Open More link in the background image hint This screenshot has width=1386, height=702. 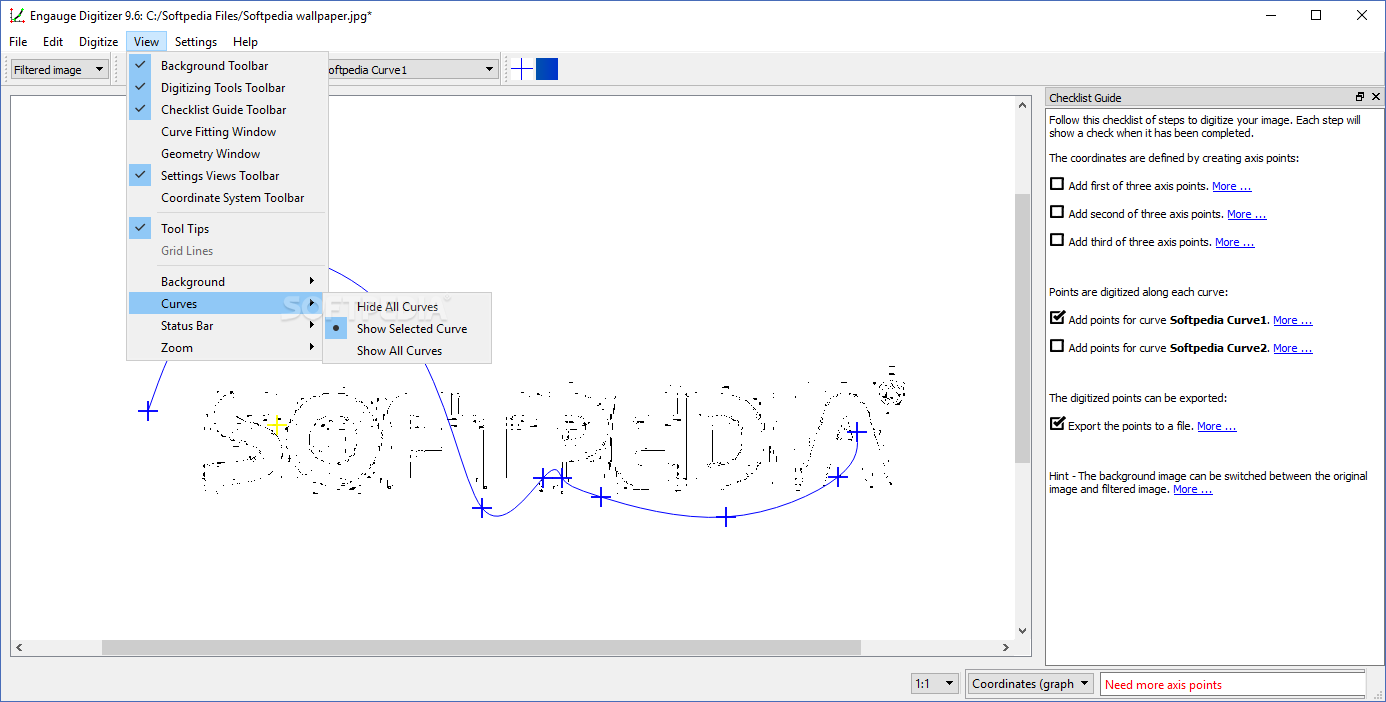point(1192,490)
